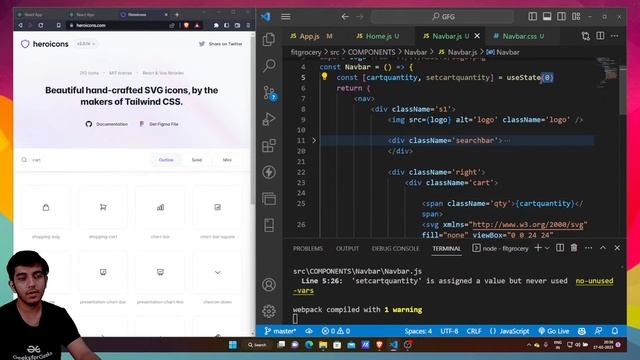
Task: Open File Explorer from the taskbar
Action: coord(323,345)
